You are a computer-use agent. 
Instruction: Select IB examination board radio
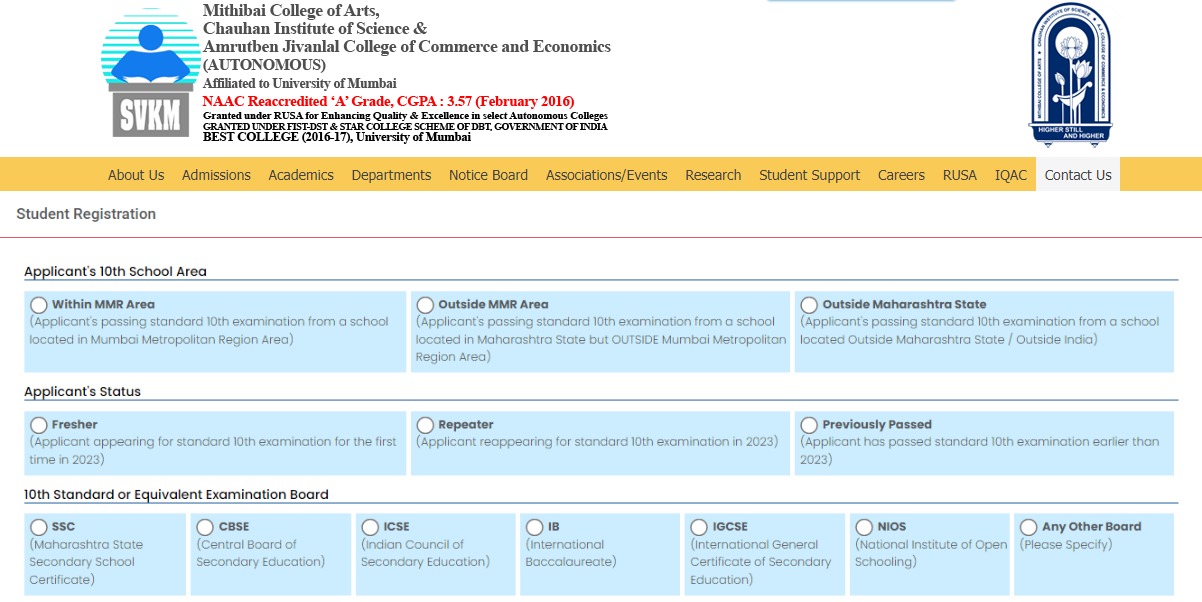534,527
